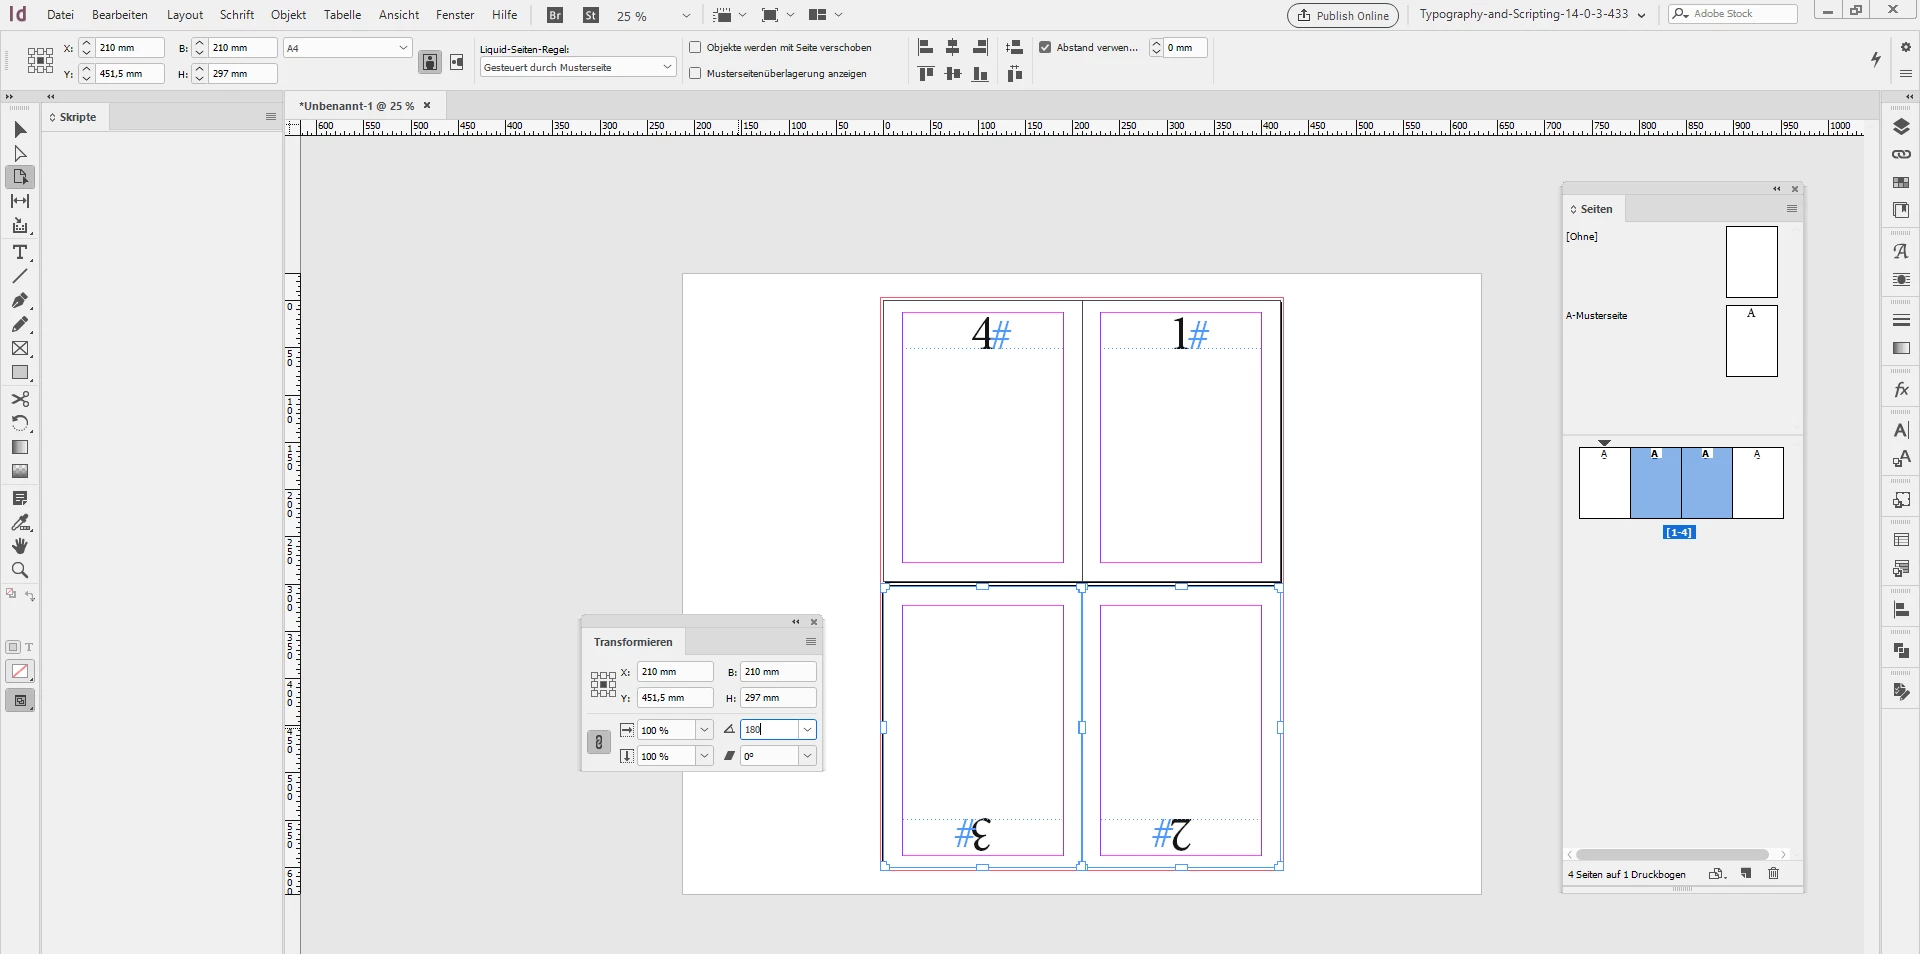Open zoom level dropdown at 25 %
Image resolution: width=1920 pixels, height=954 pixels.
(686, 16)
